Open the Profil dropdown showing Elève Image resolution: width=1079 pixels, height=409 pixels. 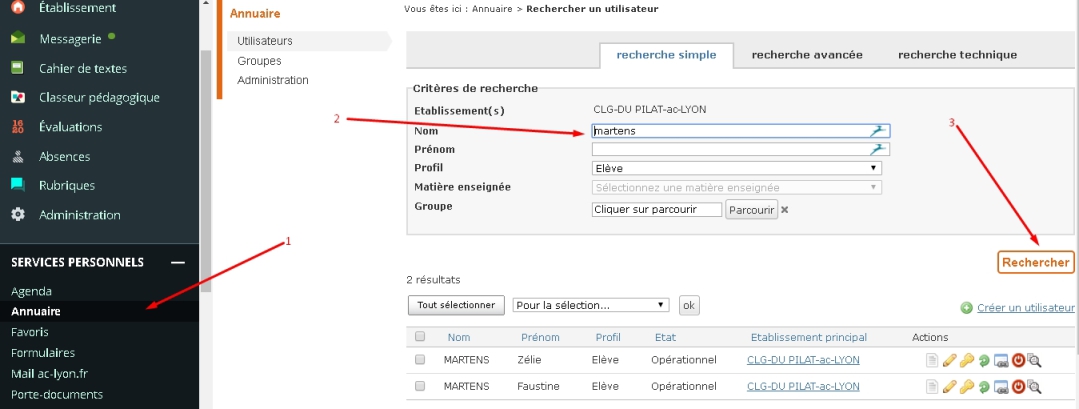pos(736,168)
